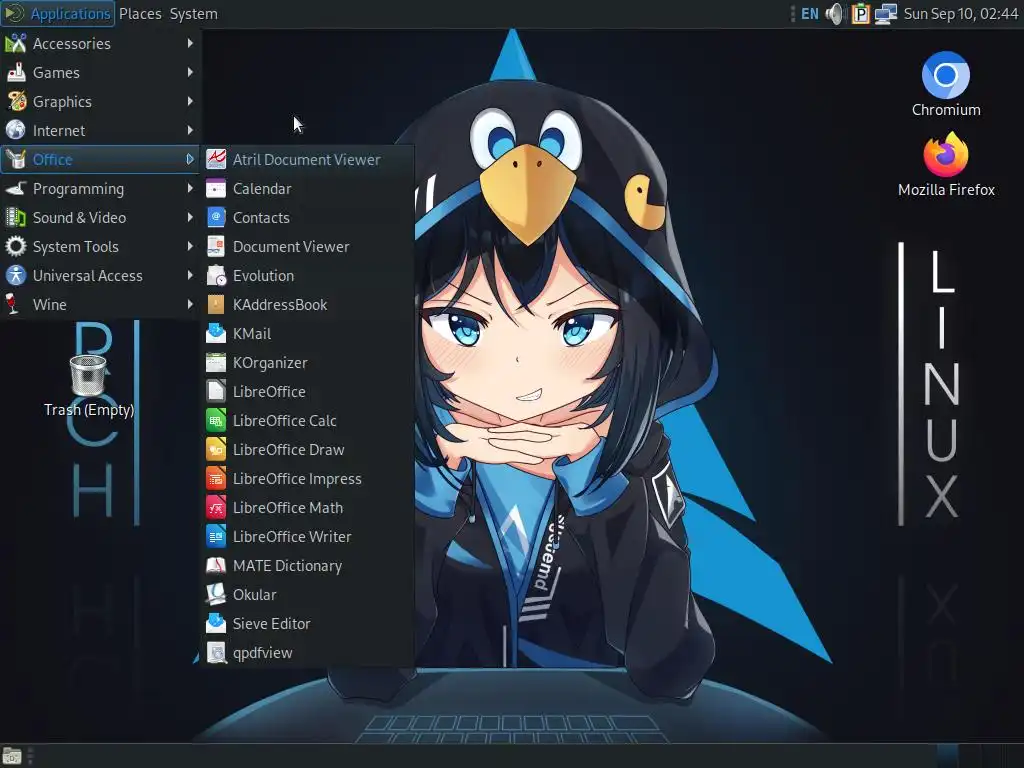Open the System menu
Image resolution: width=1024 pixels, height=768 pixels.
pyautogui.click(x=193, y=14)
